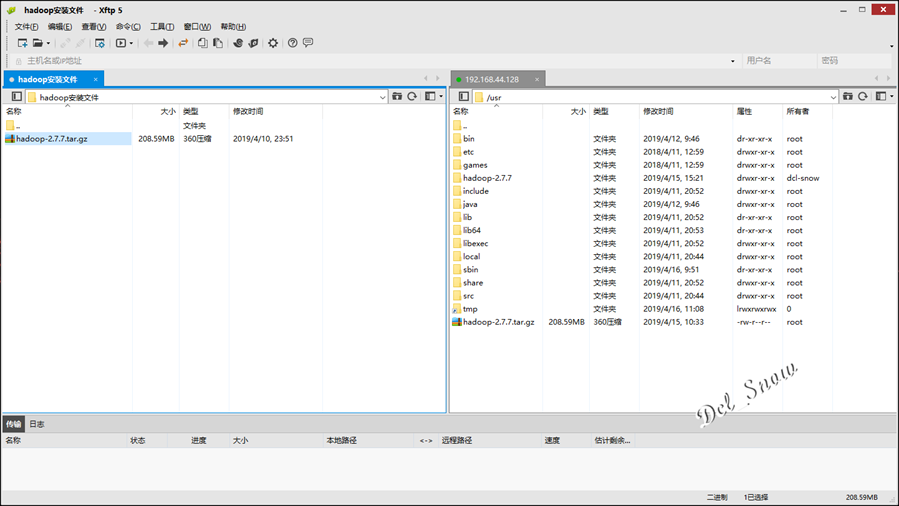The image size is (899, 506).
Task: Click the Open Session folder icon
Action: click(x=37, y=43)
